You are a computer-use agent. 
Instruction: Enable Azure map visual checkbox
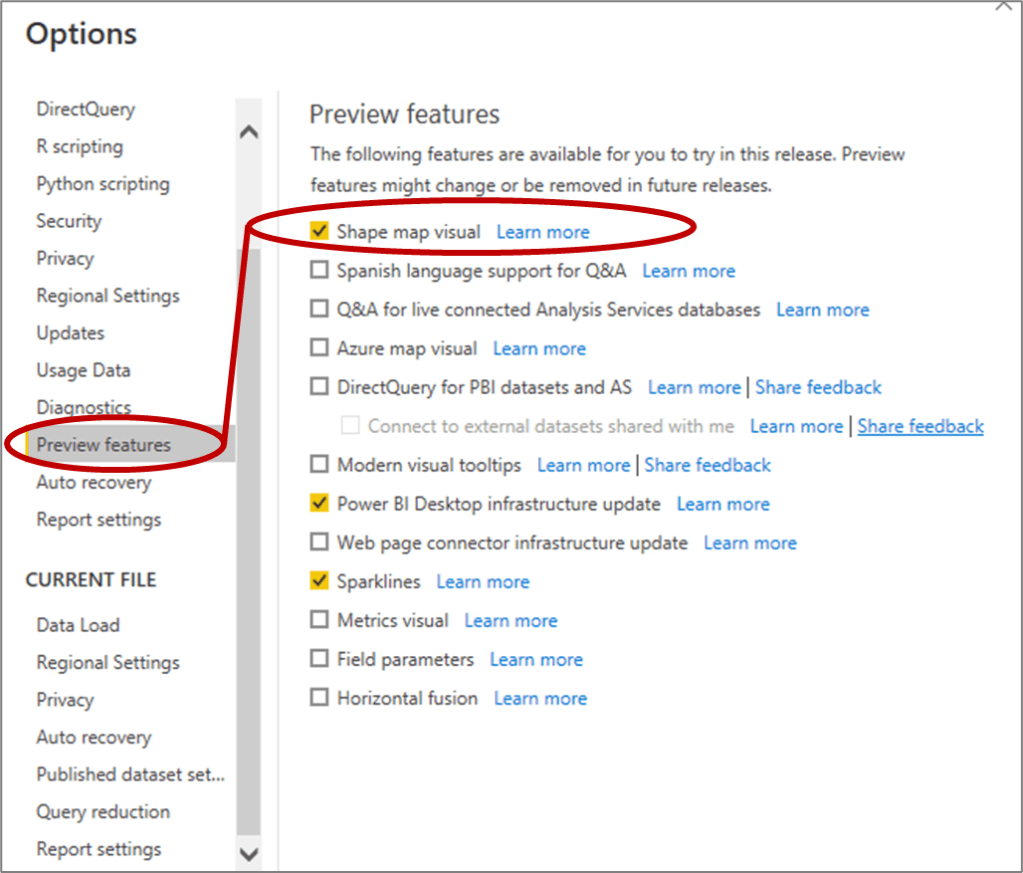point(319,348)
